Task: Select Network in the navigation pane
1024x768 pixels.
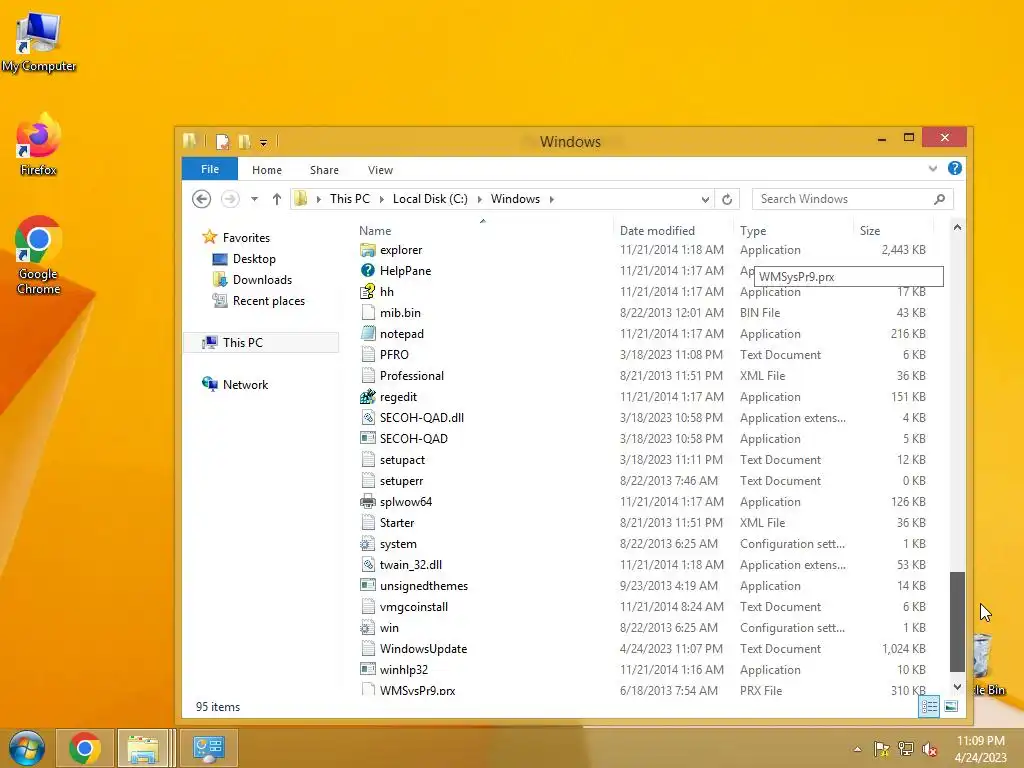Action: click(x=245, y=385)
